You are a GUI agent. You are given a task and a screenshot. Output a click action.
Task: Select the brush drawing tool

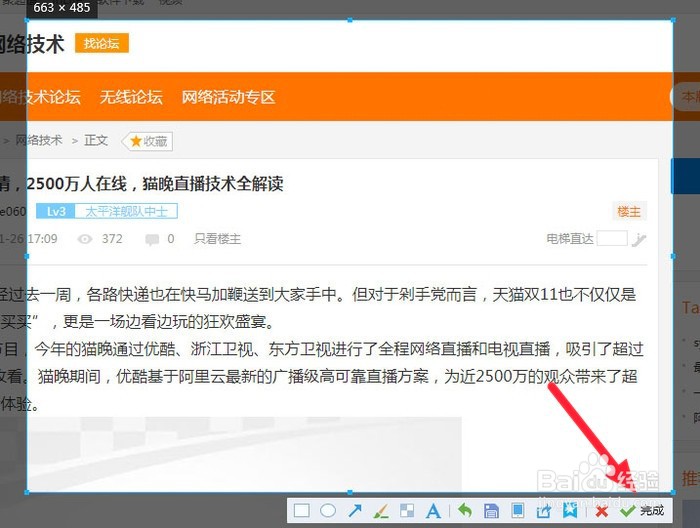tap(381, 511)
